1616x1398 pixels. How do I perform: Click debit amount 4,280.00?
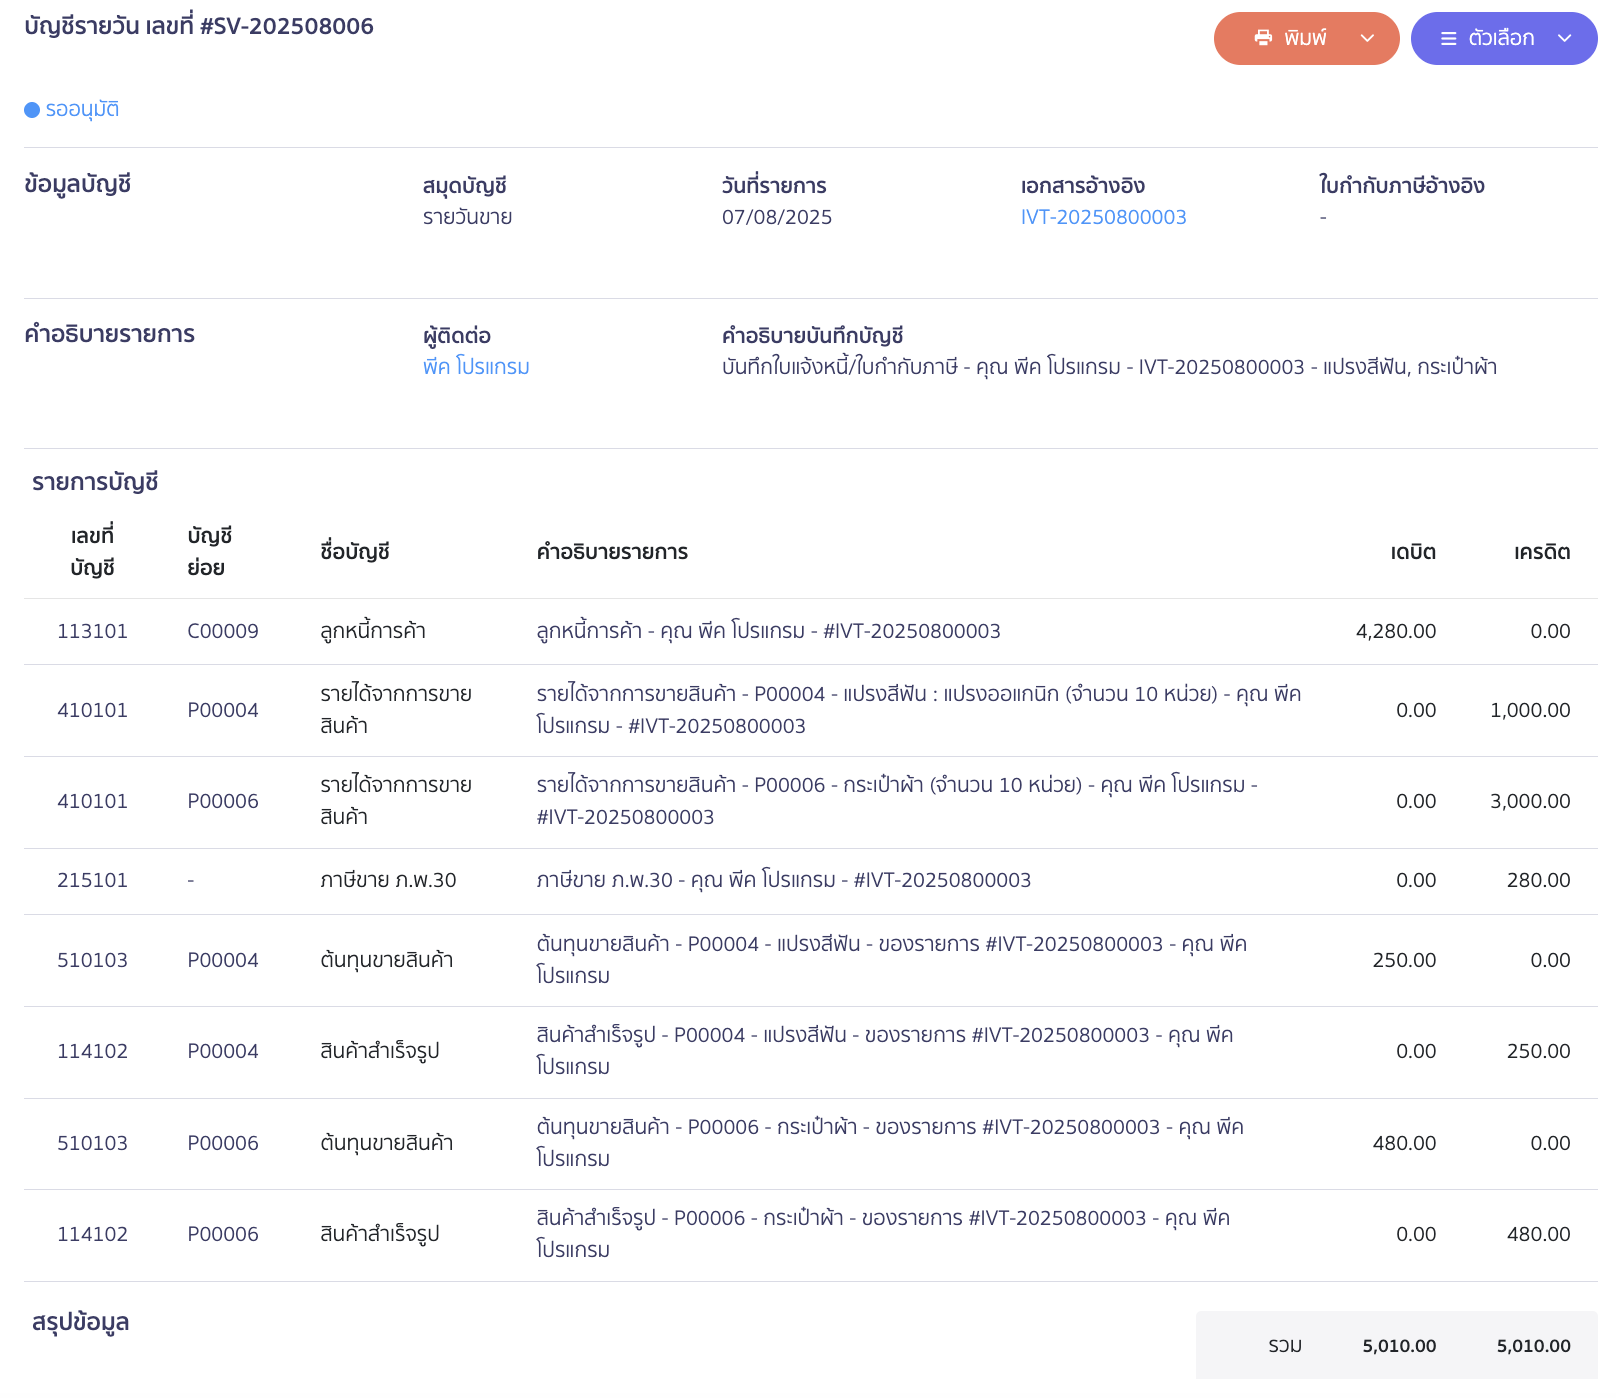(x=1396, y=631)
